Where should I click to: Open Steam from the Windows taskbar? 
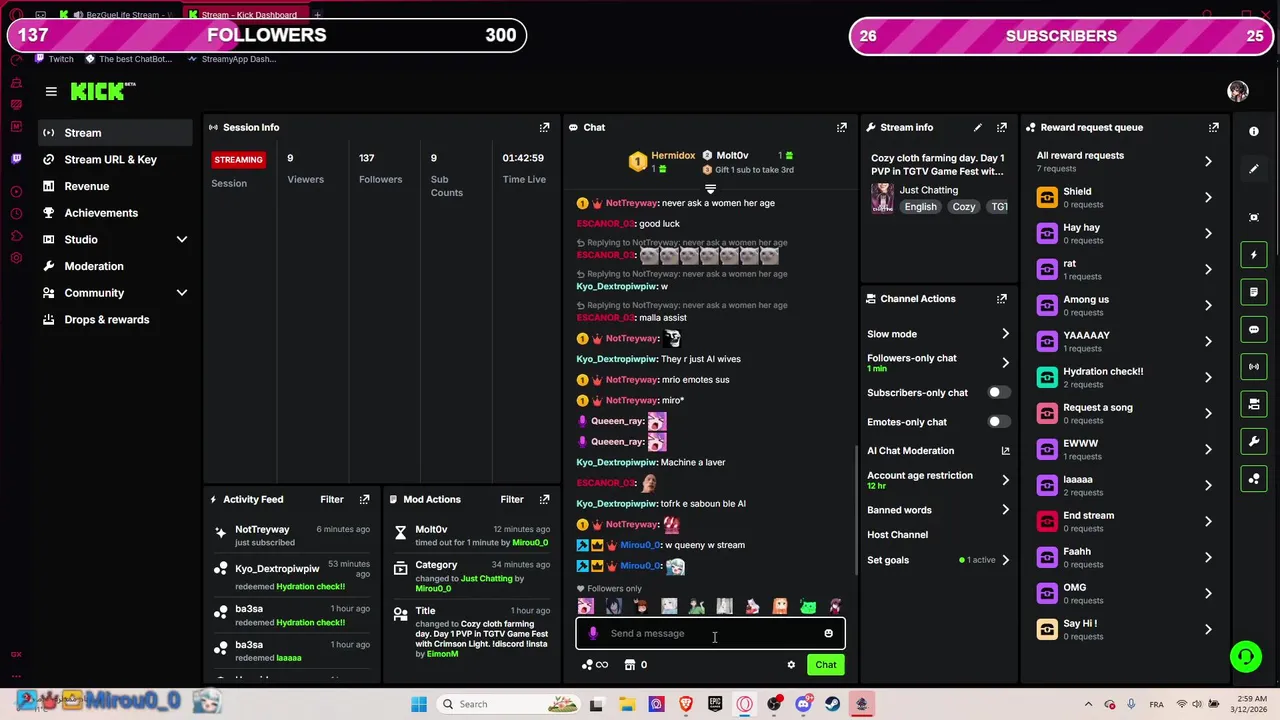point(832,704)
